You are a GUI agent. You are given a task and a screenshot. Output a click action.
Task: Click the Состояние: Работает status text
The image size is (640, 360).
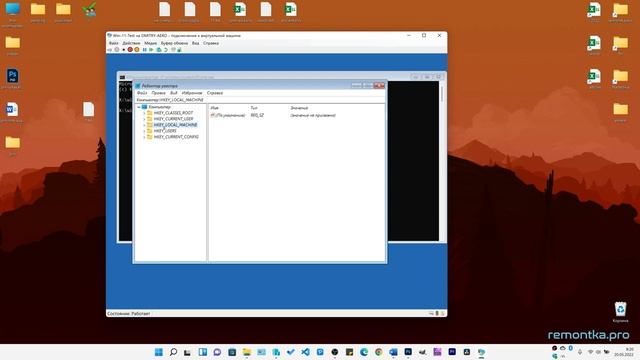129,313
